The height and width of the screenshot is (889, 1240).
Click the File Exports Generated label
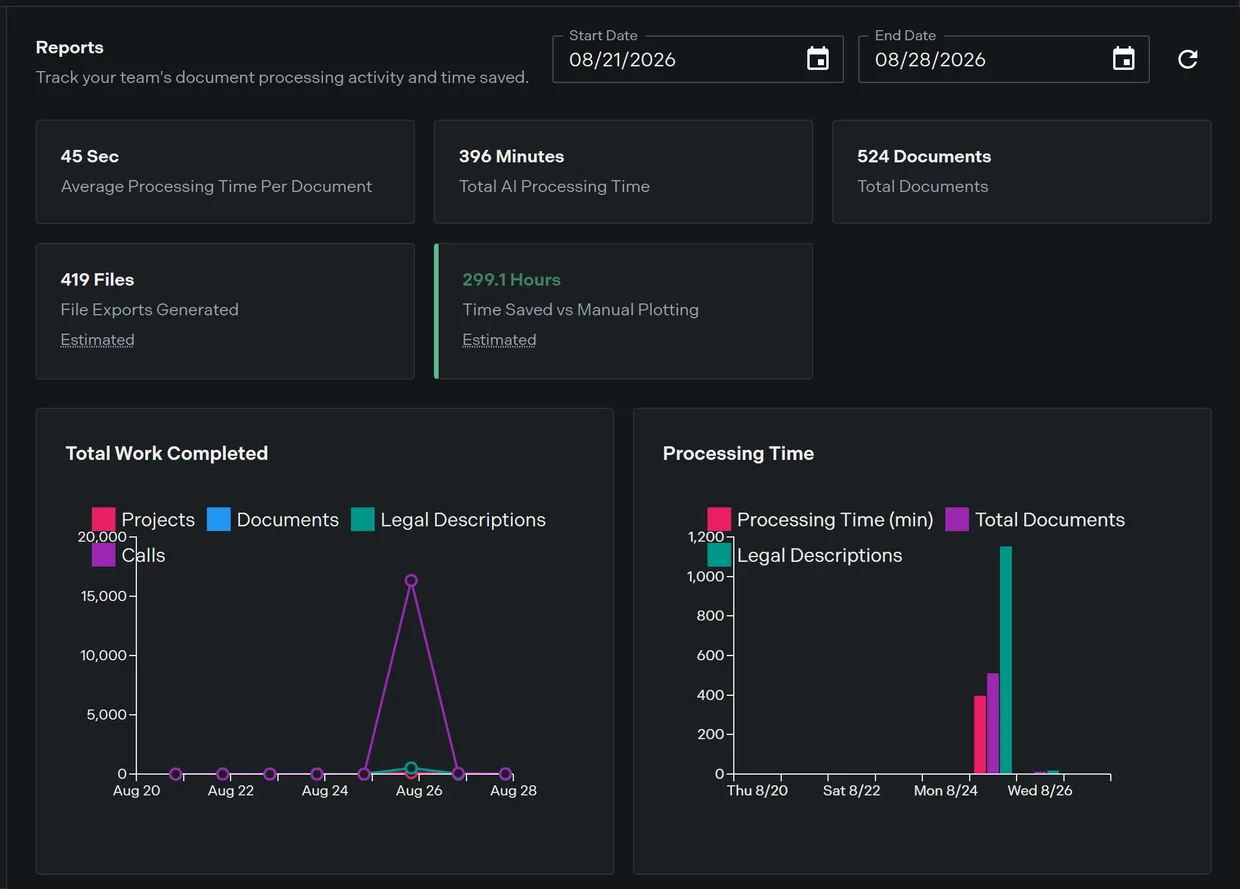pos(150,309)
